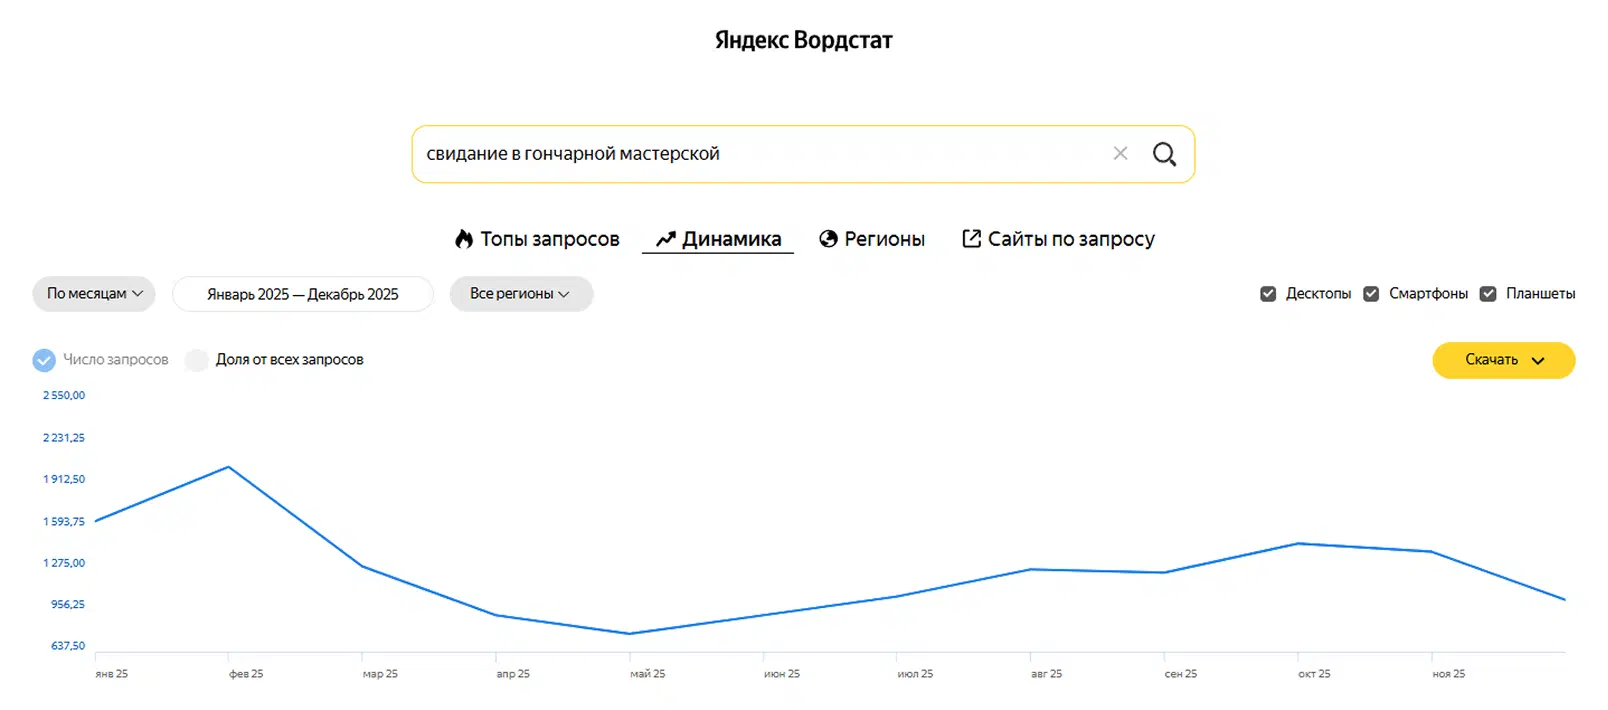Click the фев 25 axis label
This screenshot has height=710, width=1608.
tap(246, 674)
